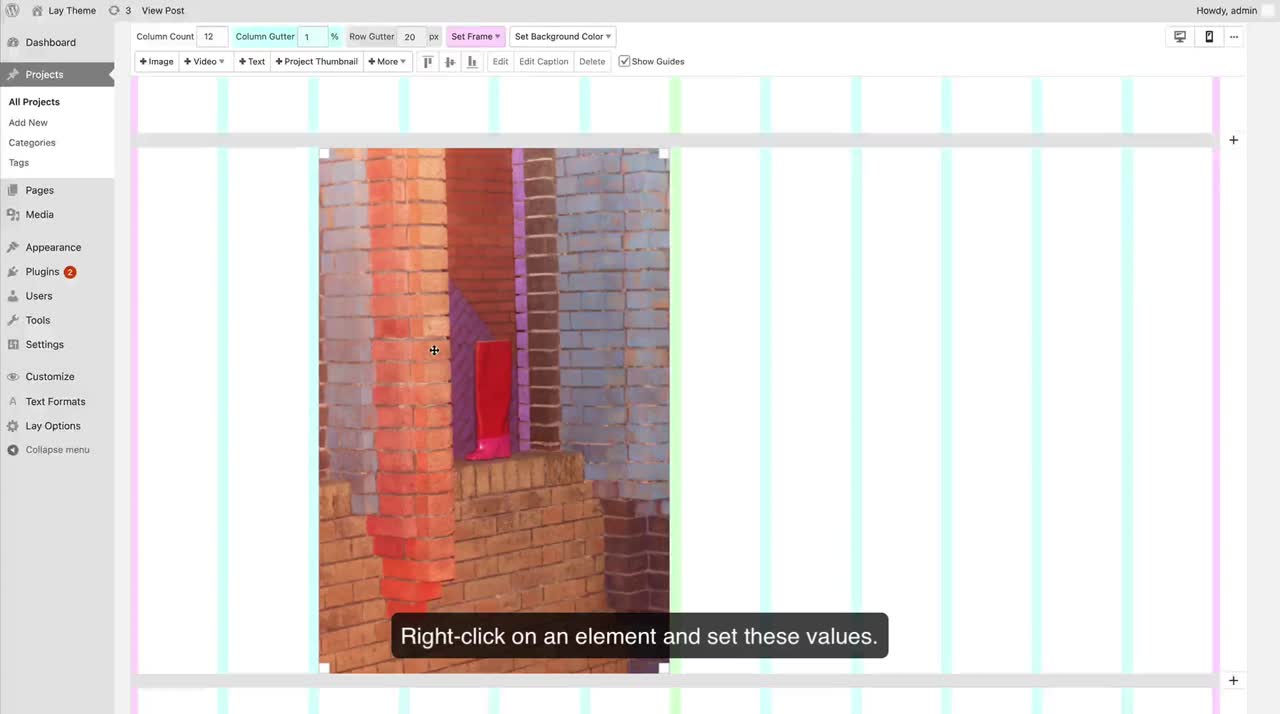The width and height of the screenshot is (1280, 714).
Task: Expand the + More dropdown
Action: click(386, 61)
